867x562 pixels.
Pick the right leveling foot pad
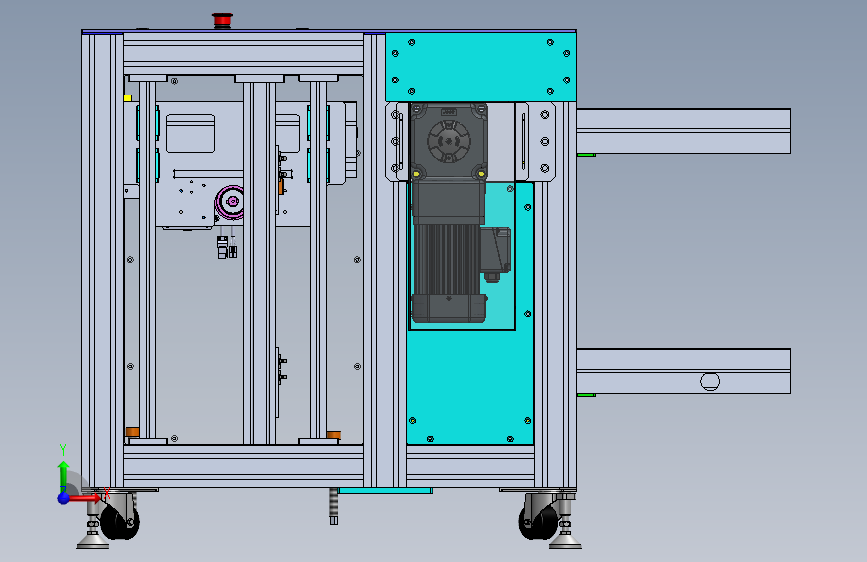click(565, 543)
